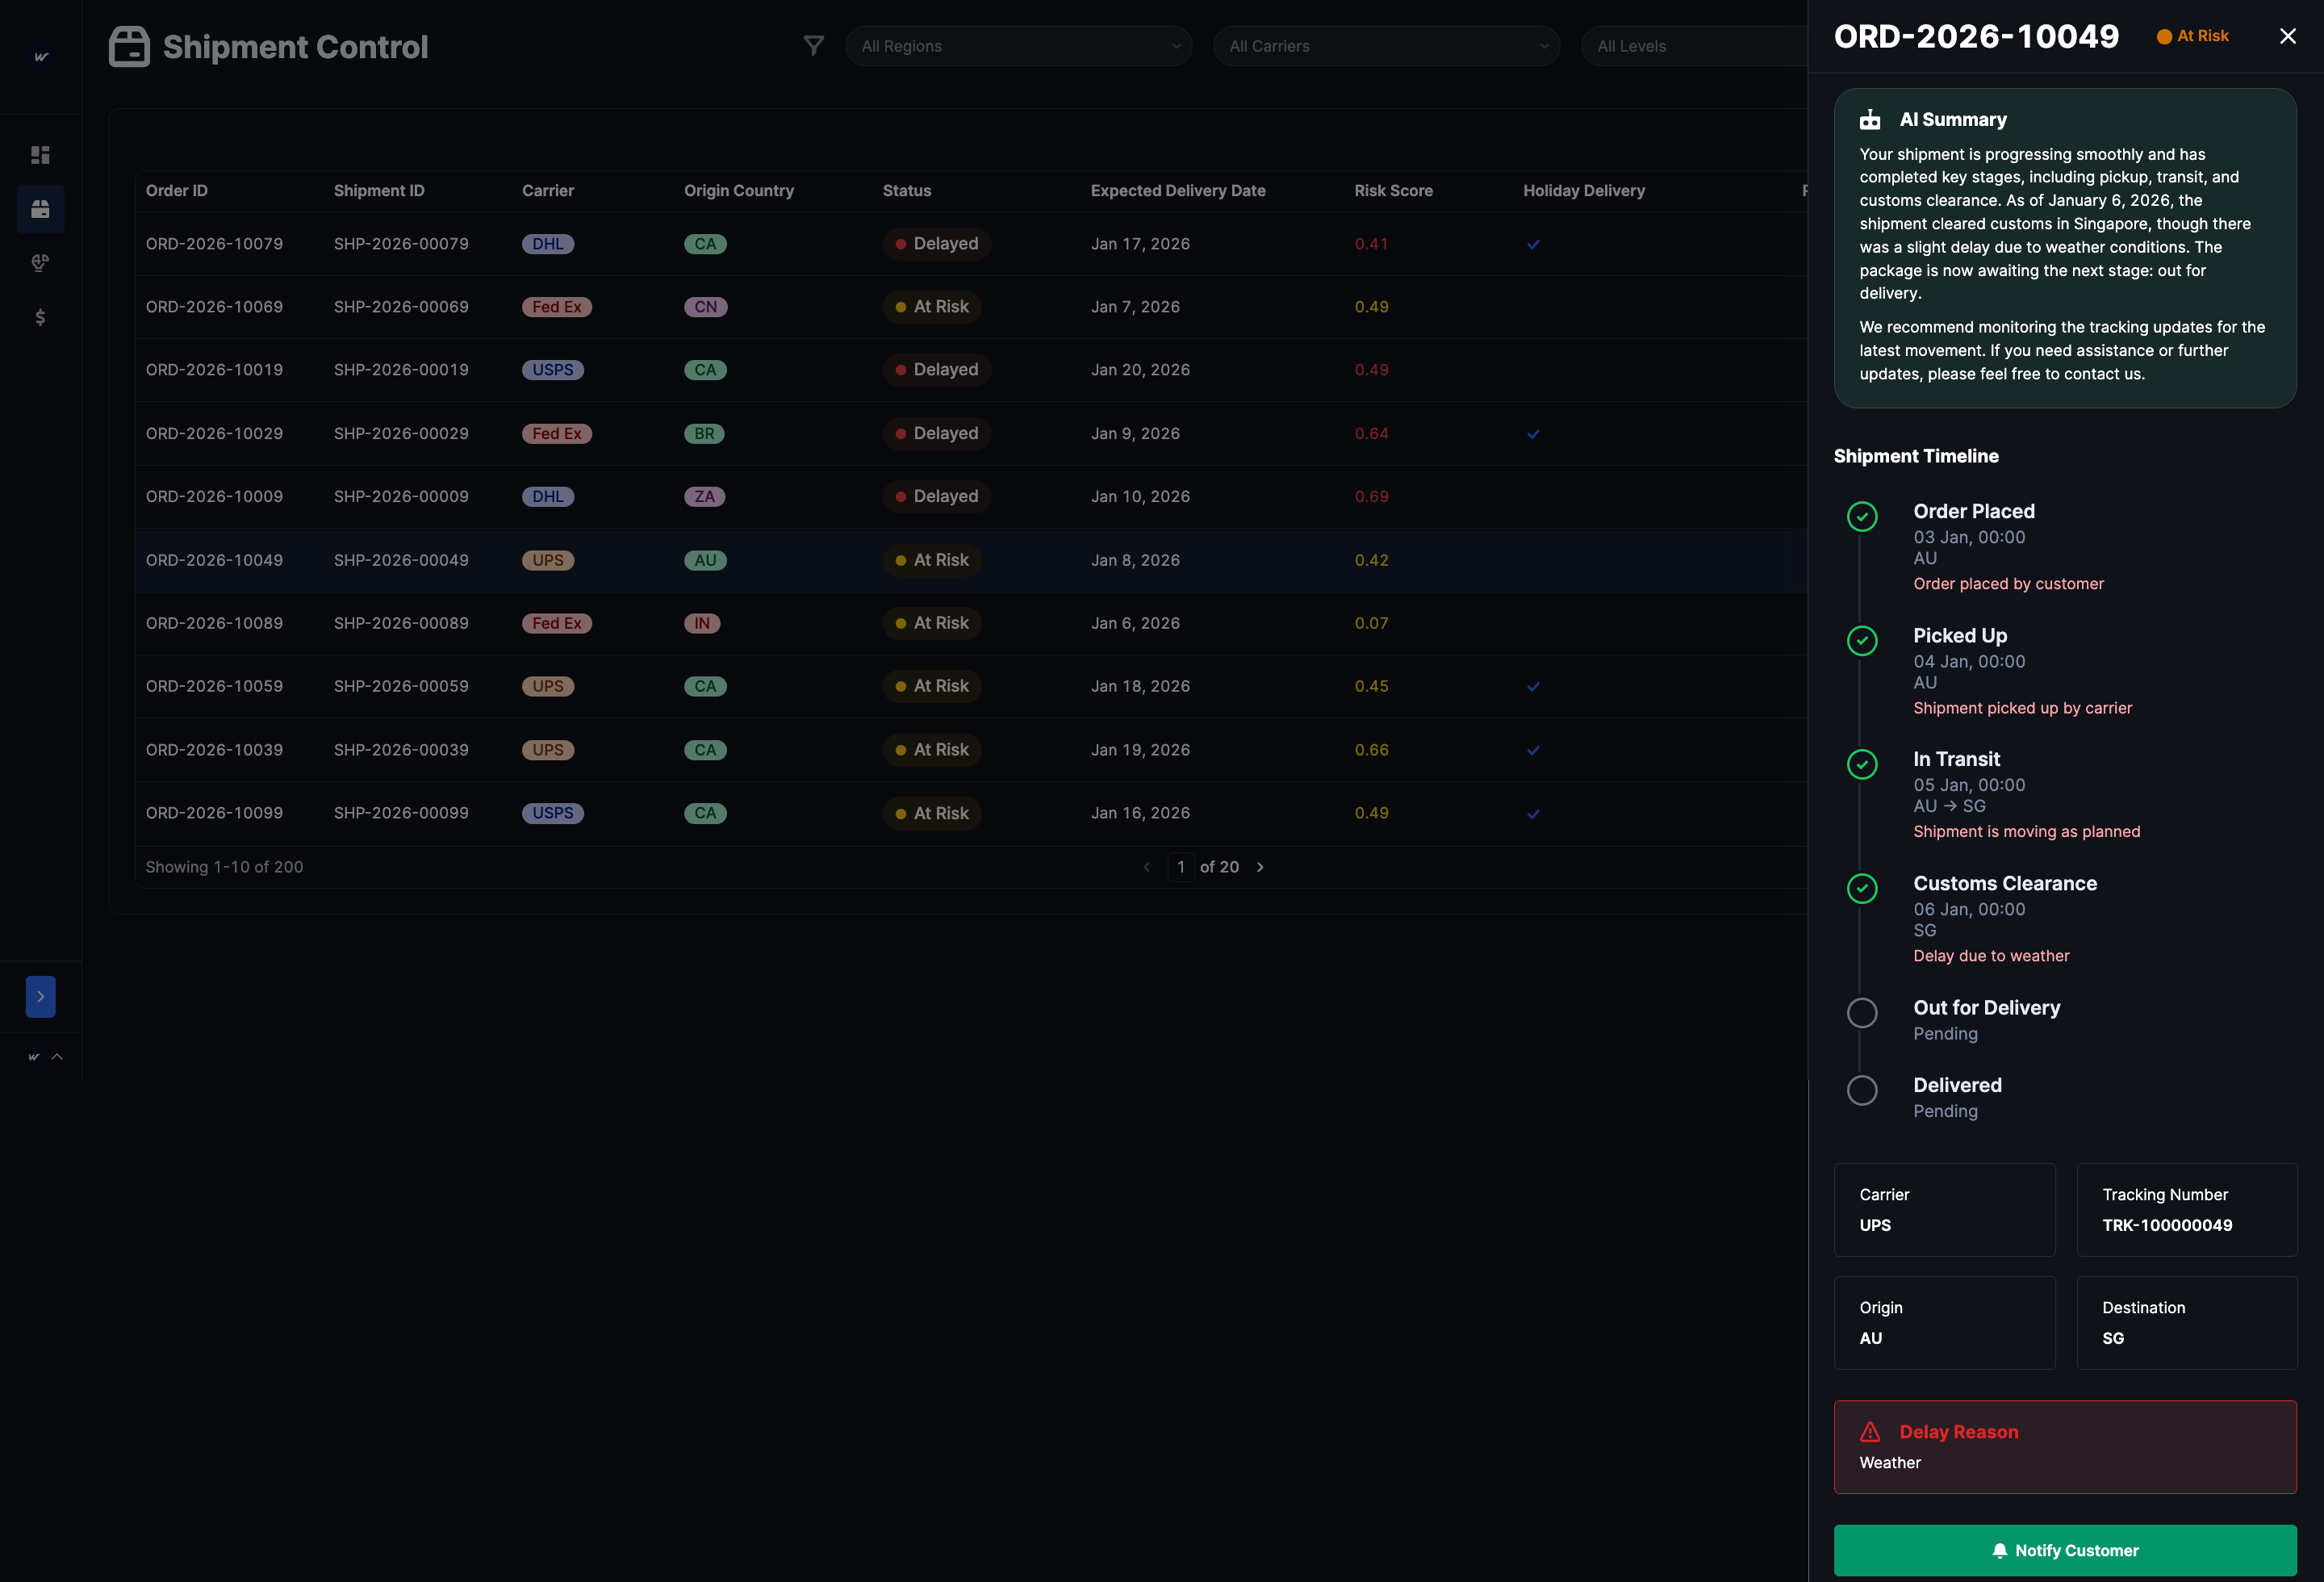Screen dimensions: 2324x1582
Task: Toggle holiday delivery check for ORD-2026-10079
Action: click(x=1533, y=244)
